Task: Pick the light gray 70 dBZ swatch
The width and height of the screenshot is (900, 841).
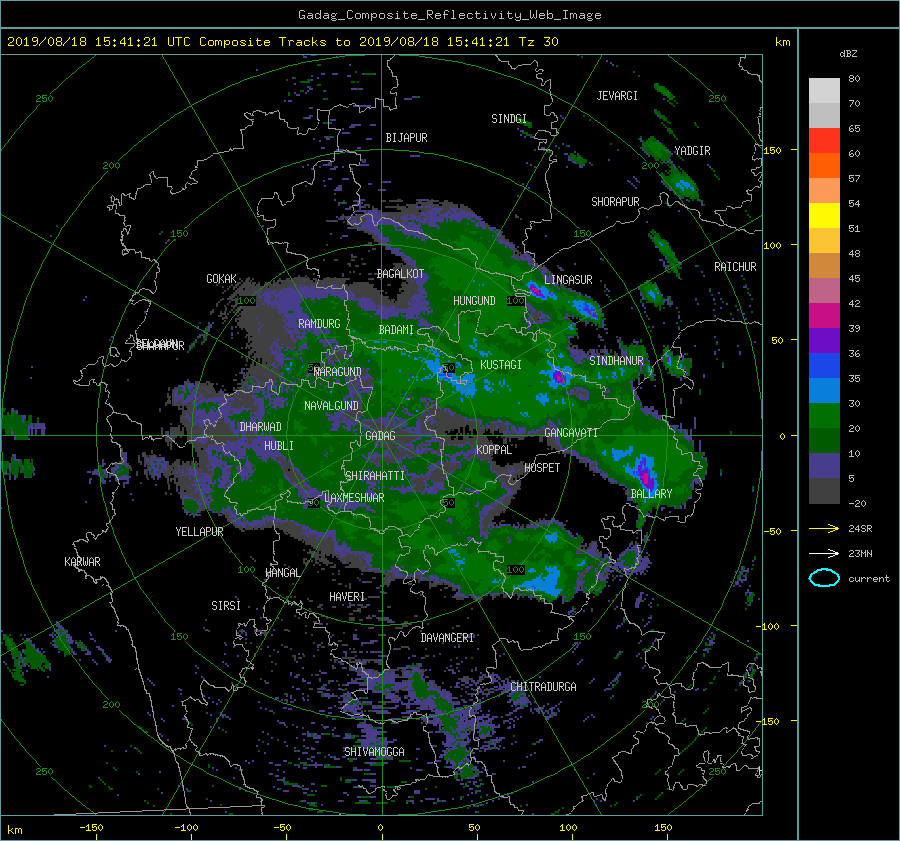Action: point(824,91)
